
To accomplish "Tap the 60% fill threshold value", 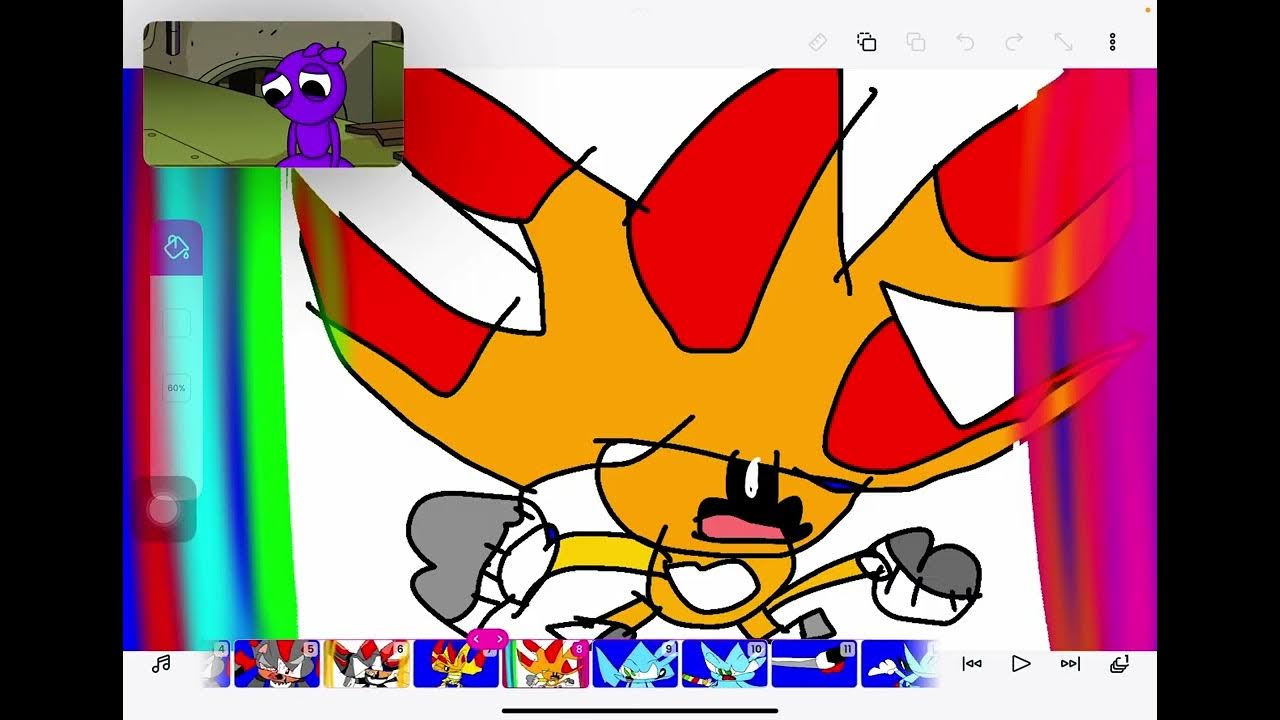I will [x=176, y=388].
